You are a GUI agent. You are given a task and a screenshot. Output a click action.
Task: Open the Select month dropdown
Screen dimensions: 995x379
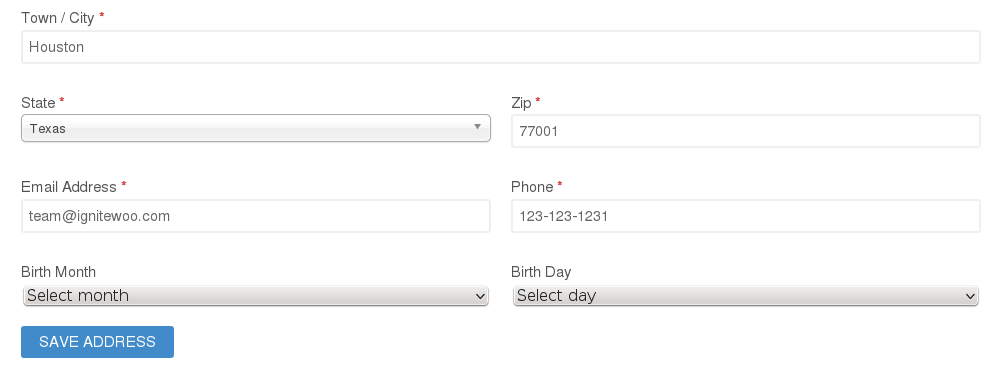tap(256, 296)
